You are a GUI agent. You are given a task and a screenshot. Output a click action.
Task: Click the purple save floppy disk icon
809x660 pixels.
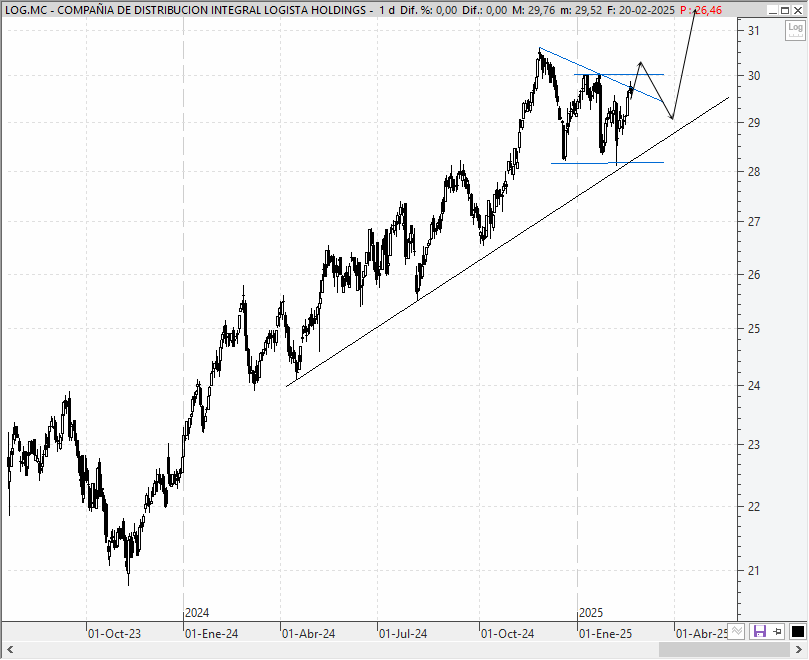[760, 631]
